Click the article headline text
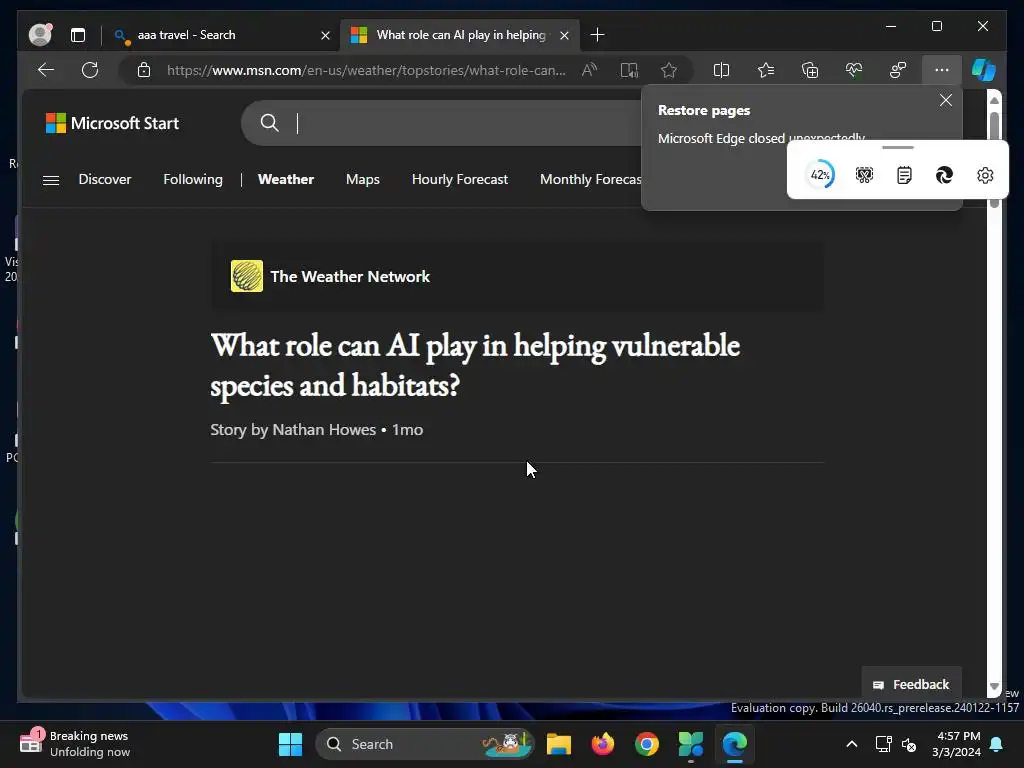 coord(475,365)
